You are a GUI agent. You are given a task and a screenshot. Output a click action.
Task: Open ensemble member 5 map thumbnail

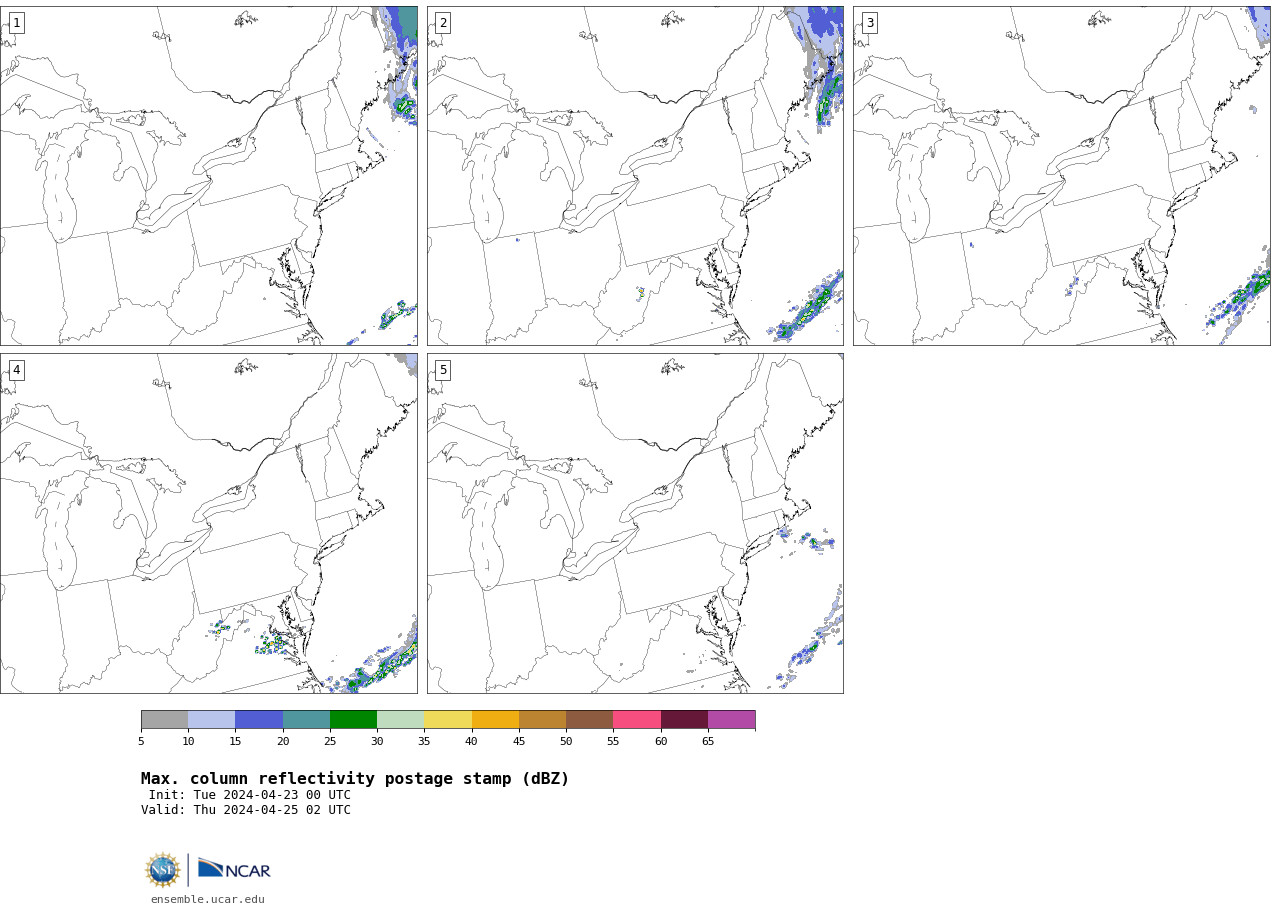635,523
